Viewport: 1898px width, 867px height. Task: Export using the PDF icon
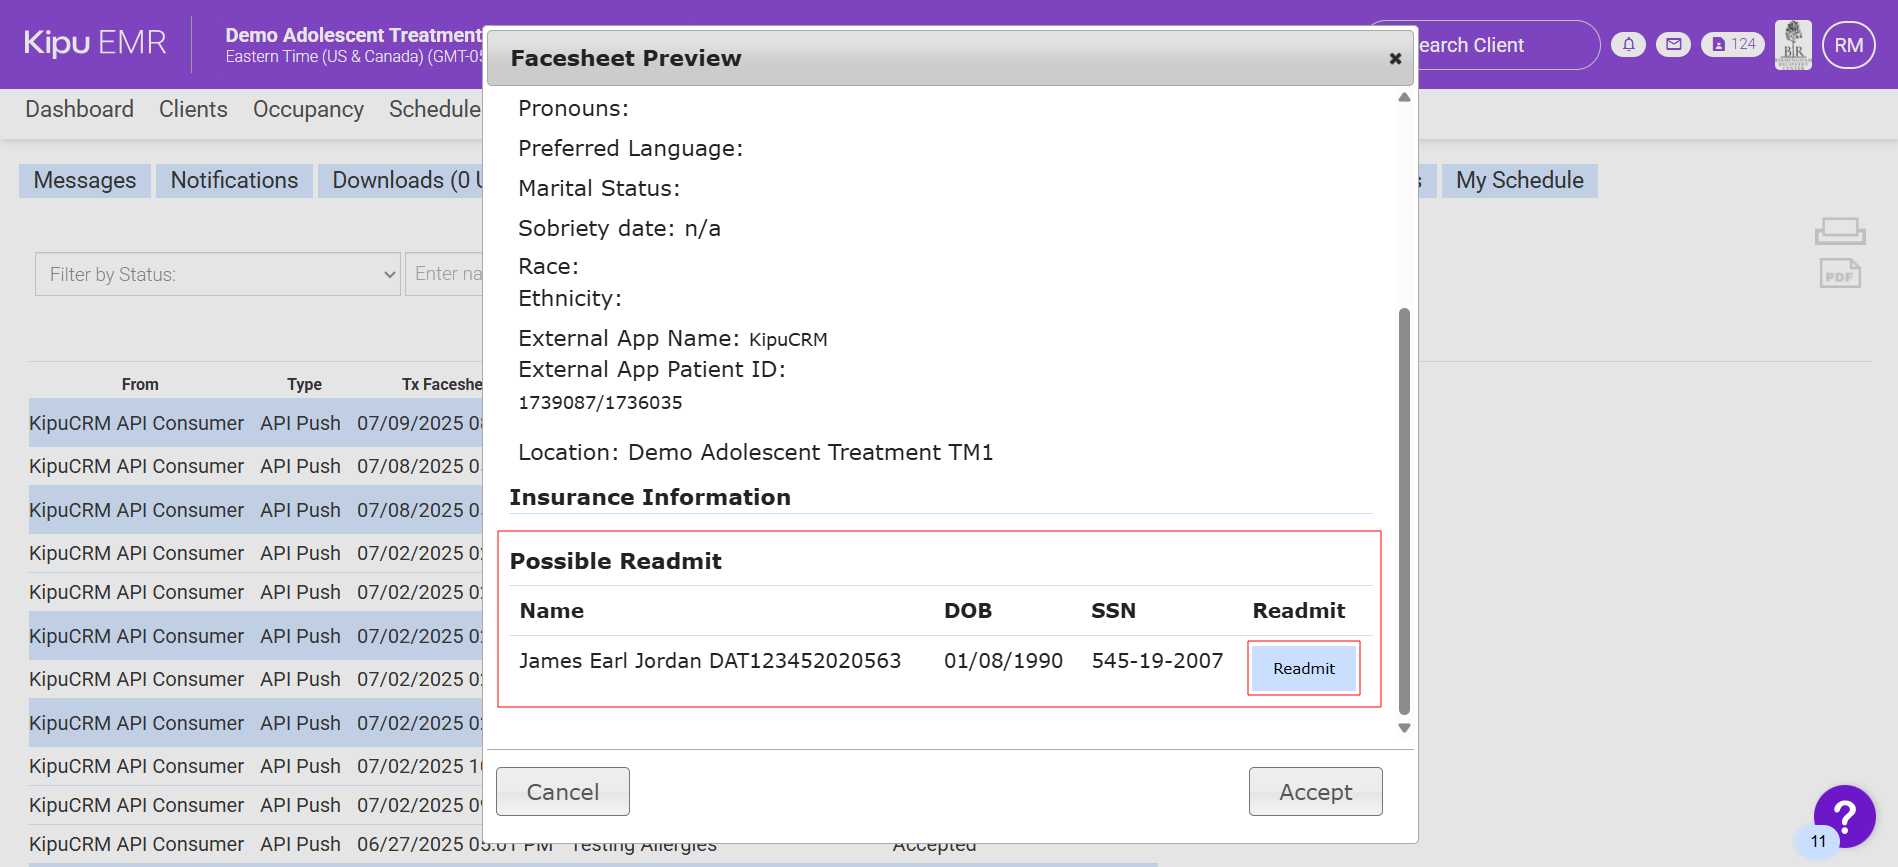click(x=1839, y=274)
